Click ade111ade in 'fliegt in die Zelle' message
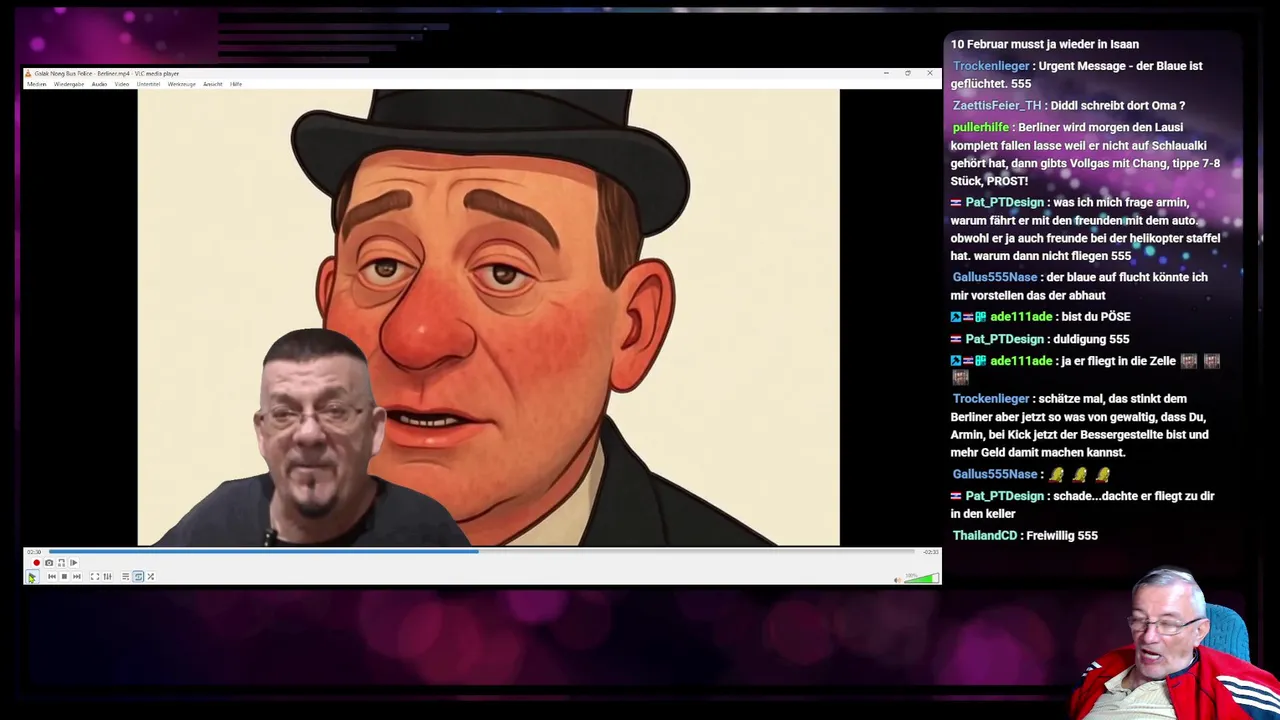This screenshot has height=720, width=1280. point(1021,361)
